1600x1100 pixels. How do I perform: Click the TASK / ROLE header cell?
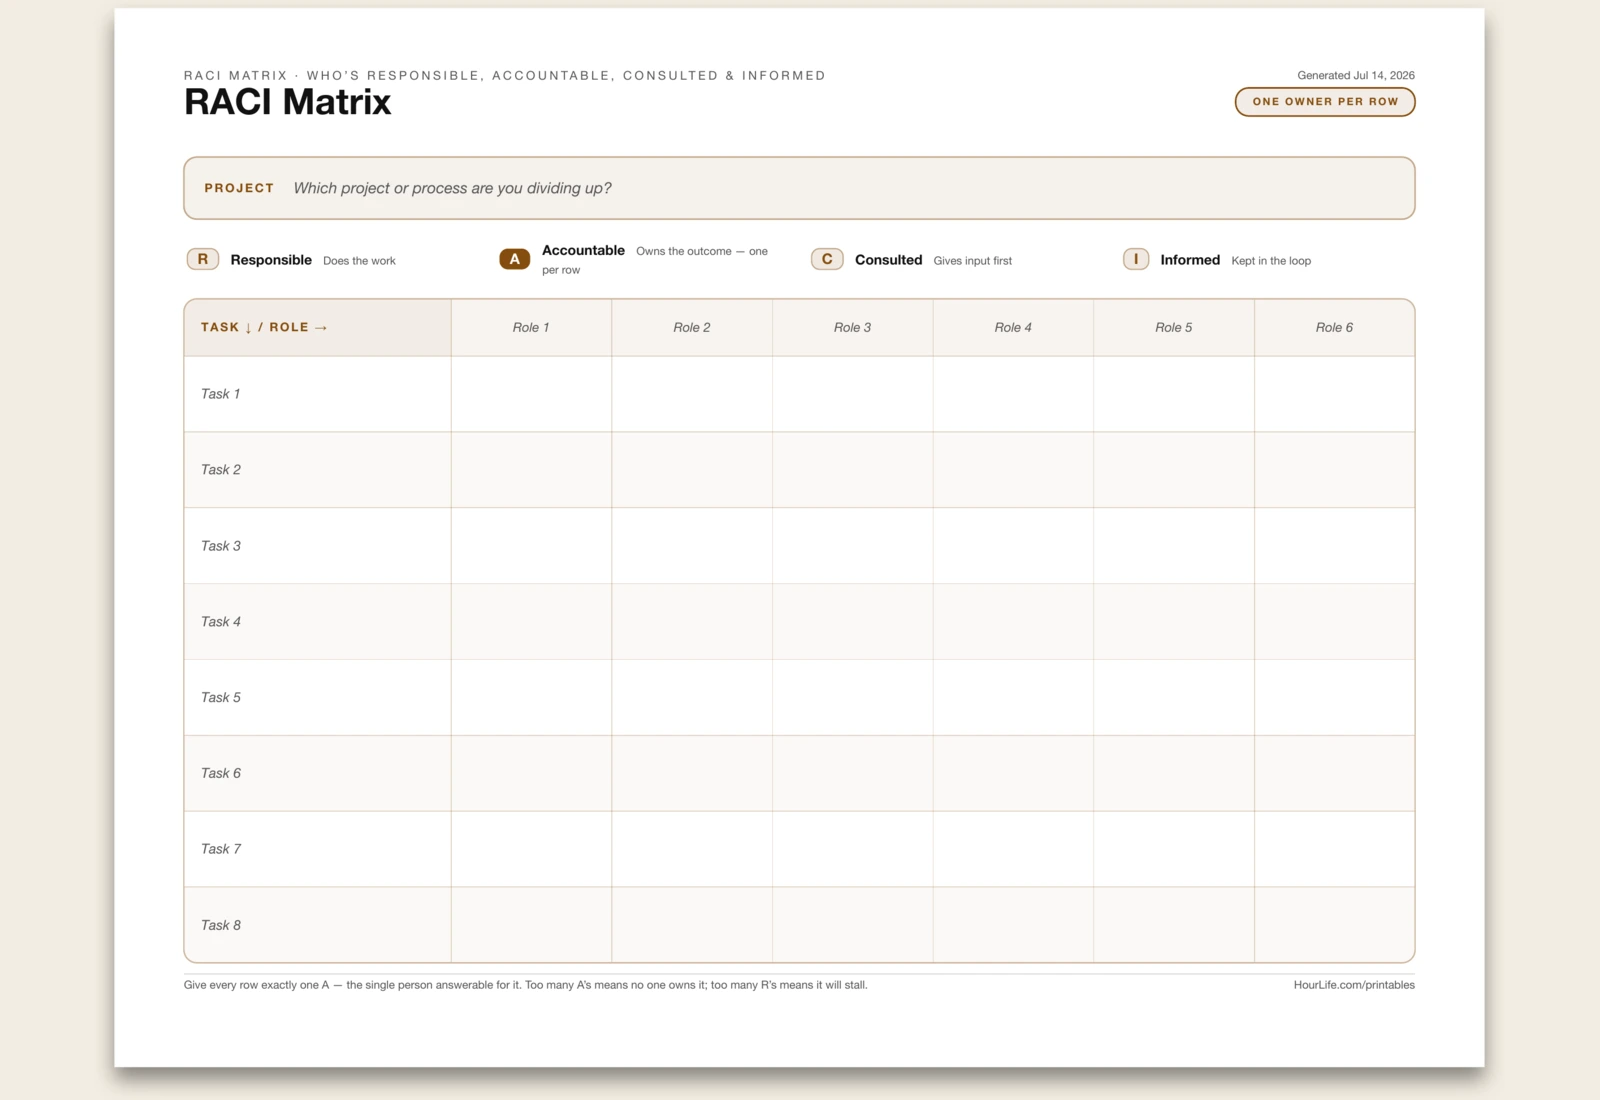click(317, 327)
